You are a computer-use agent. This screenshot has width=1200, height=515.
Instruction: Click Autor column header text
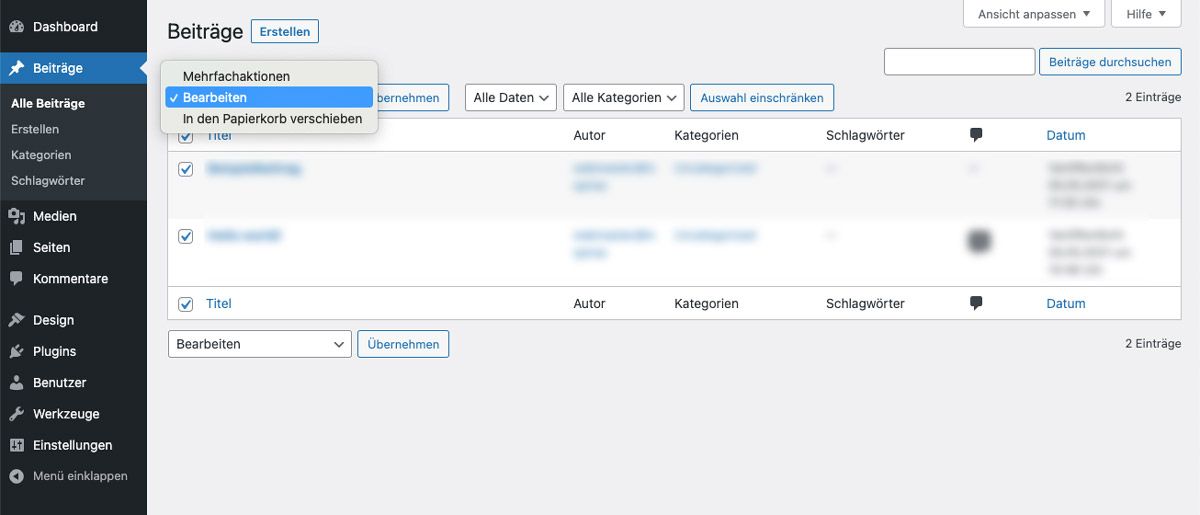[589, 135]
